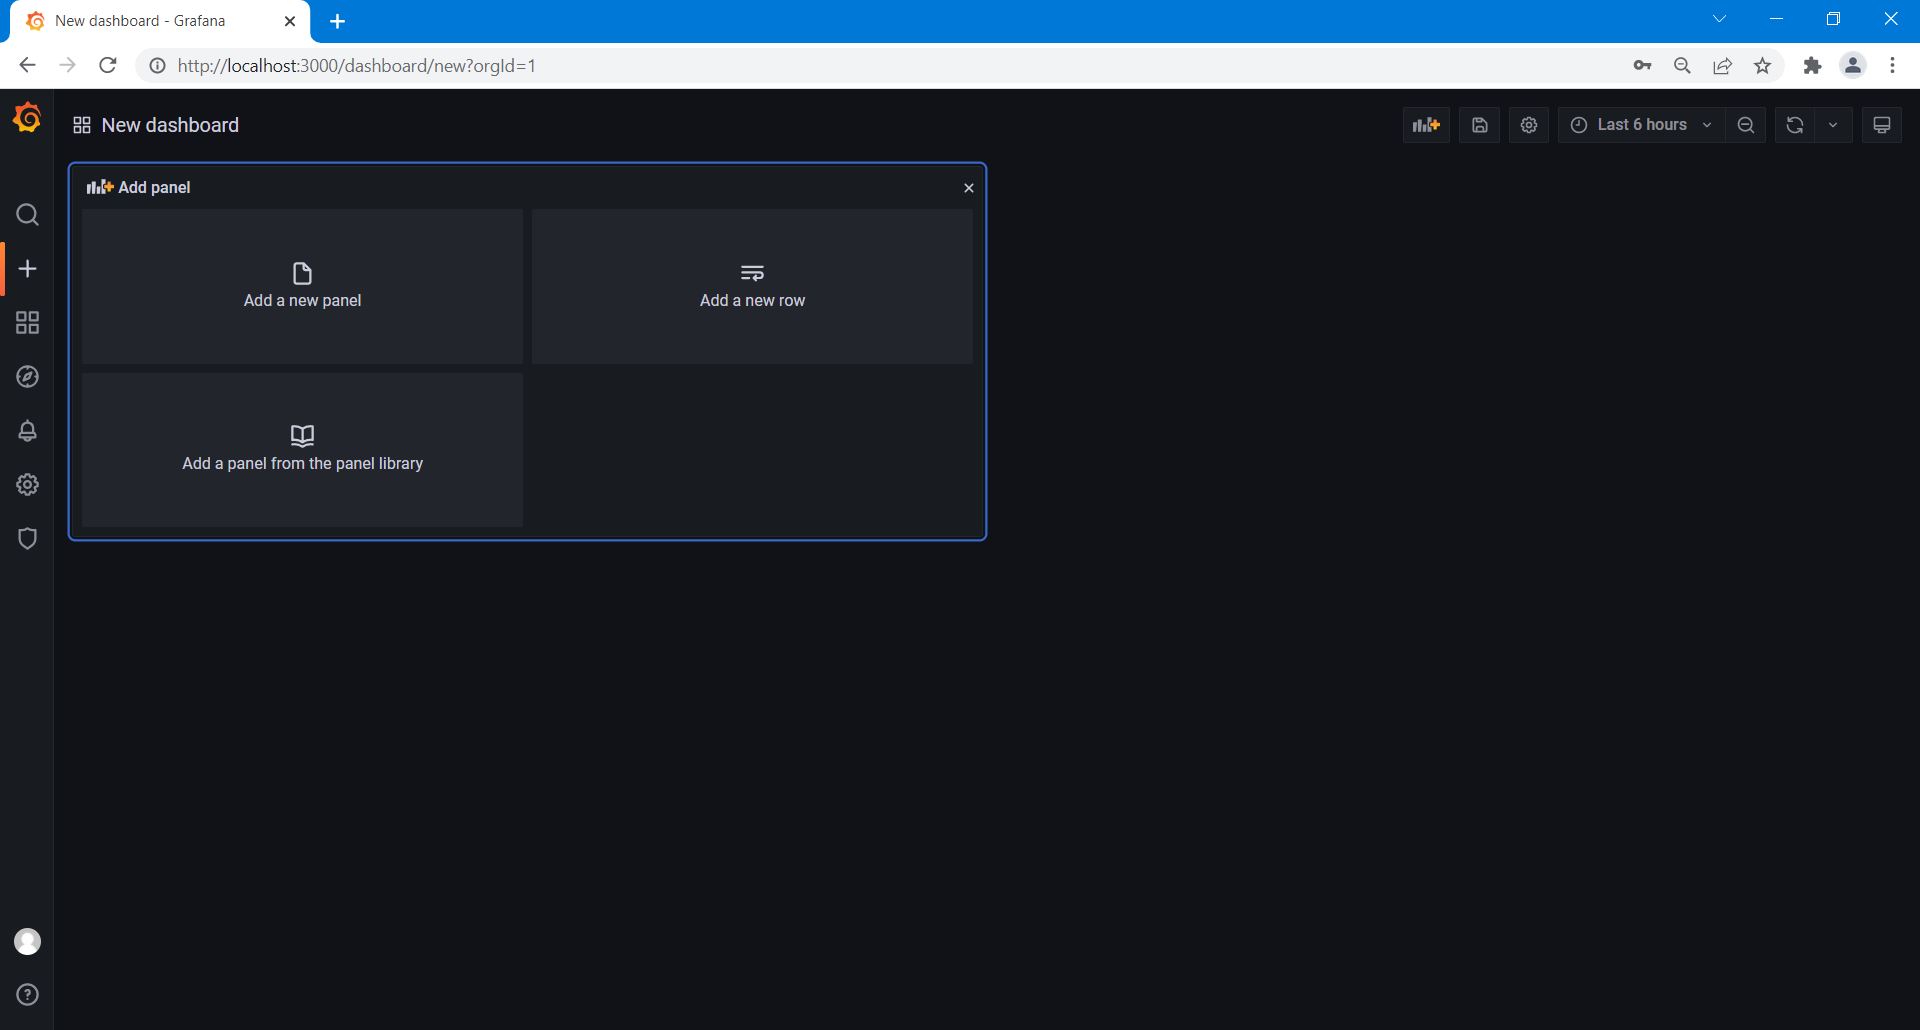Select Add a panel from the panel library
Image resolution: width=1920 pixels, height=1030 pixels.
click(x=302, y=450)
